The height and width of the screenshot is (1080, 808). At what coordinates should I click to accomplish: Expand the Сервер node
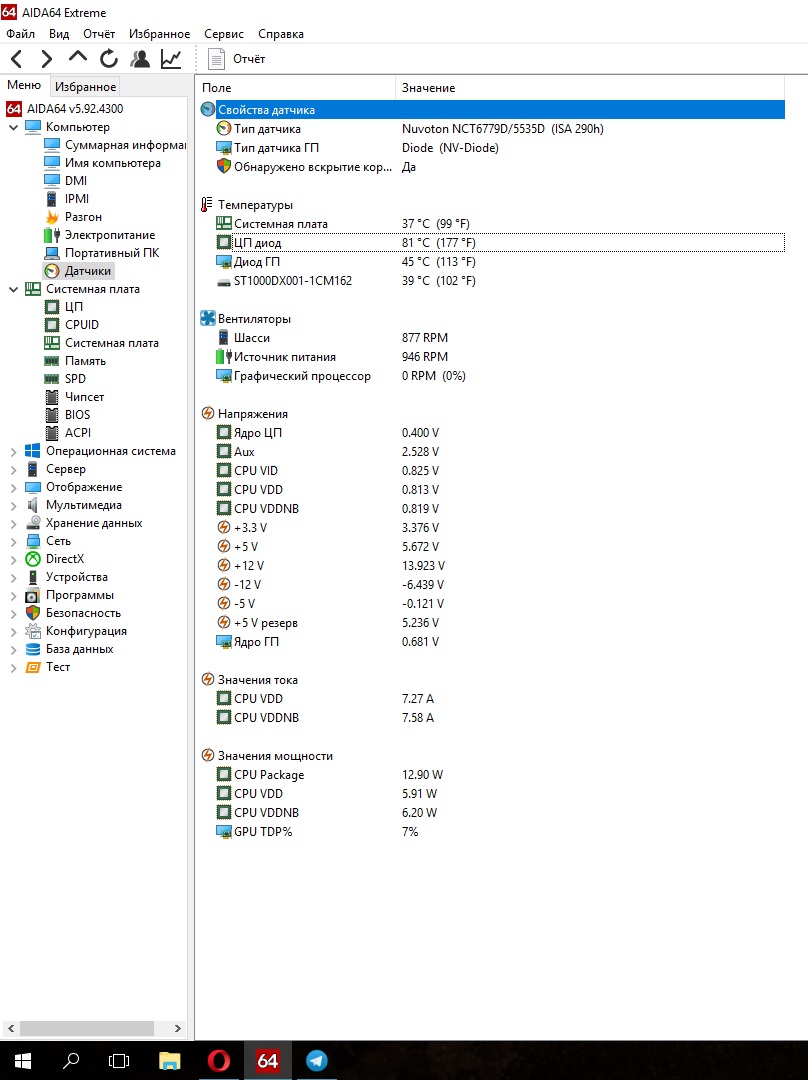click(x=13, y=470)
